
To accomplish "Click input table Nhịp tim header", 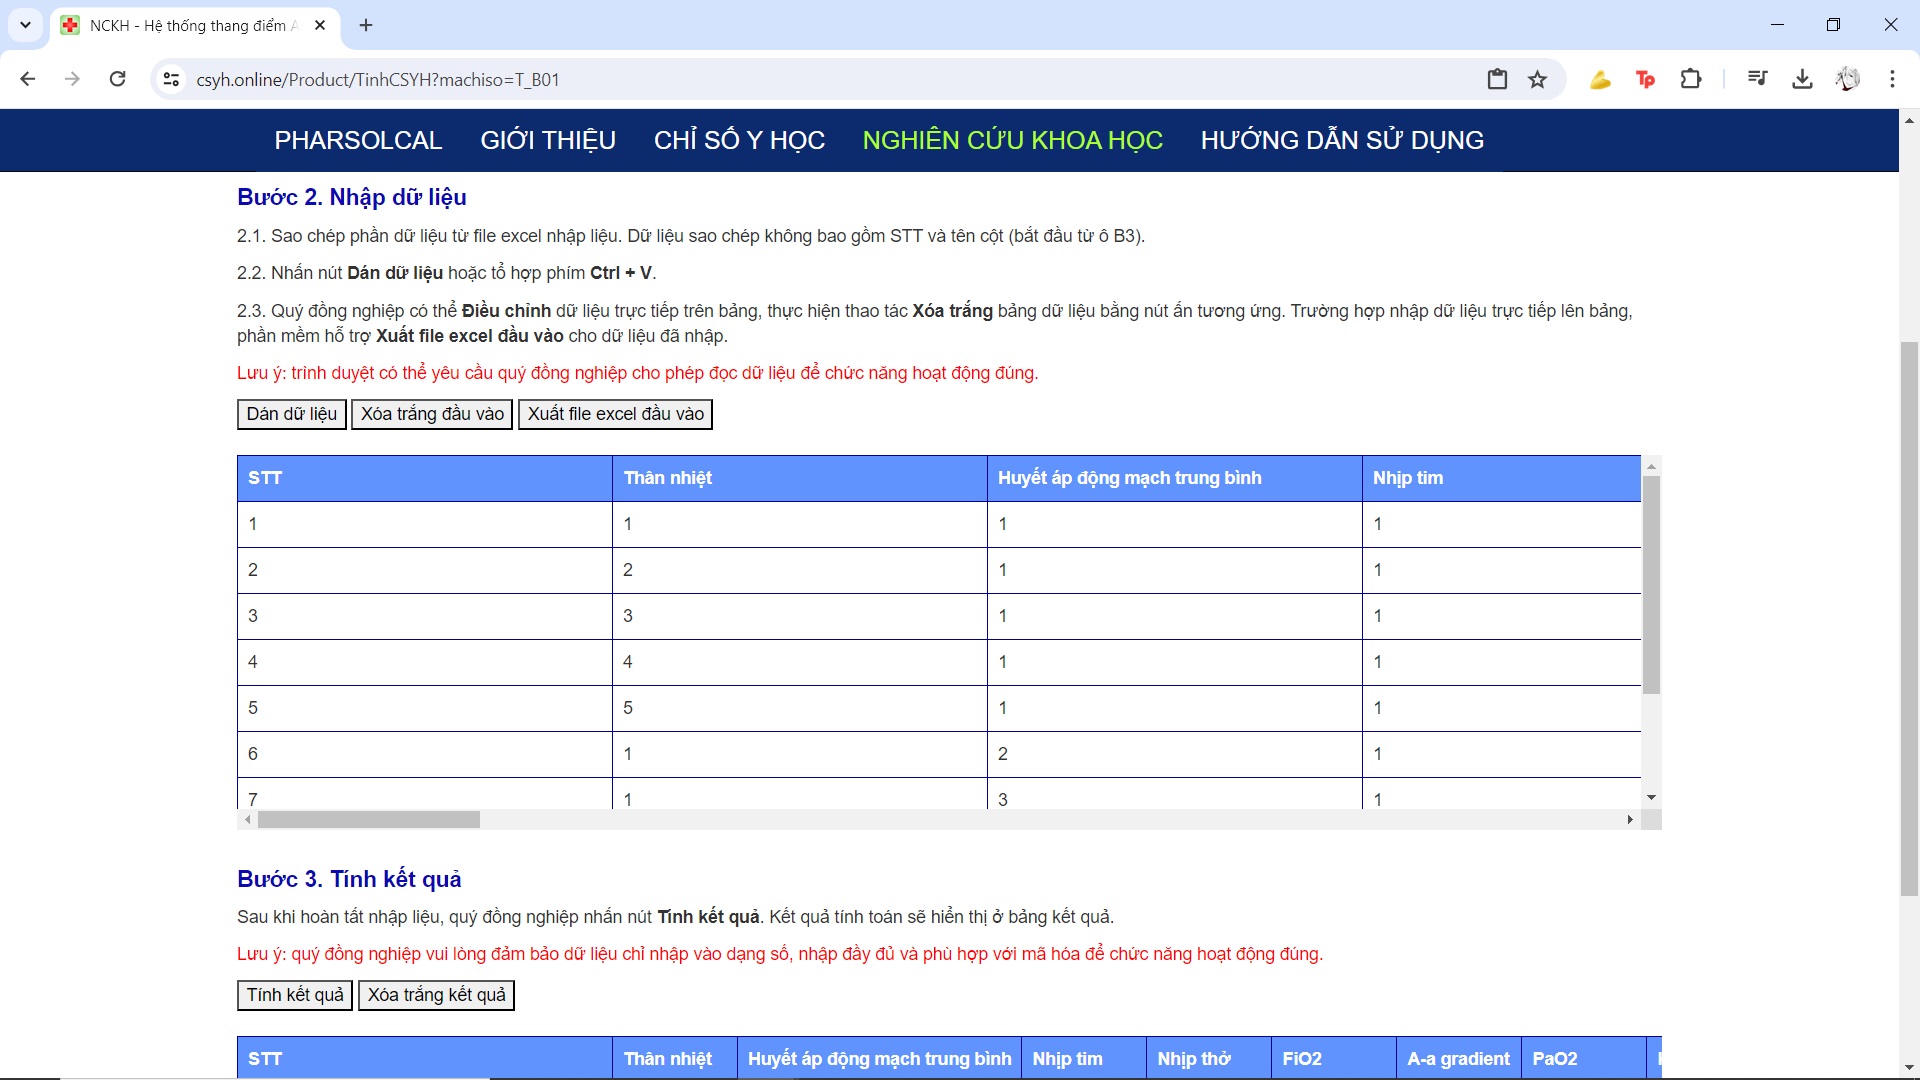I will click(1501, 478).
